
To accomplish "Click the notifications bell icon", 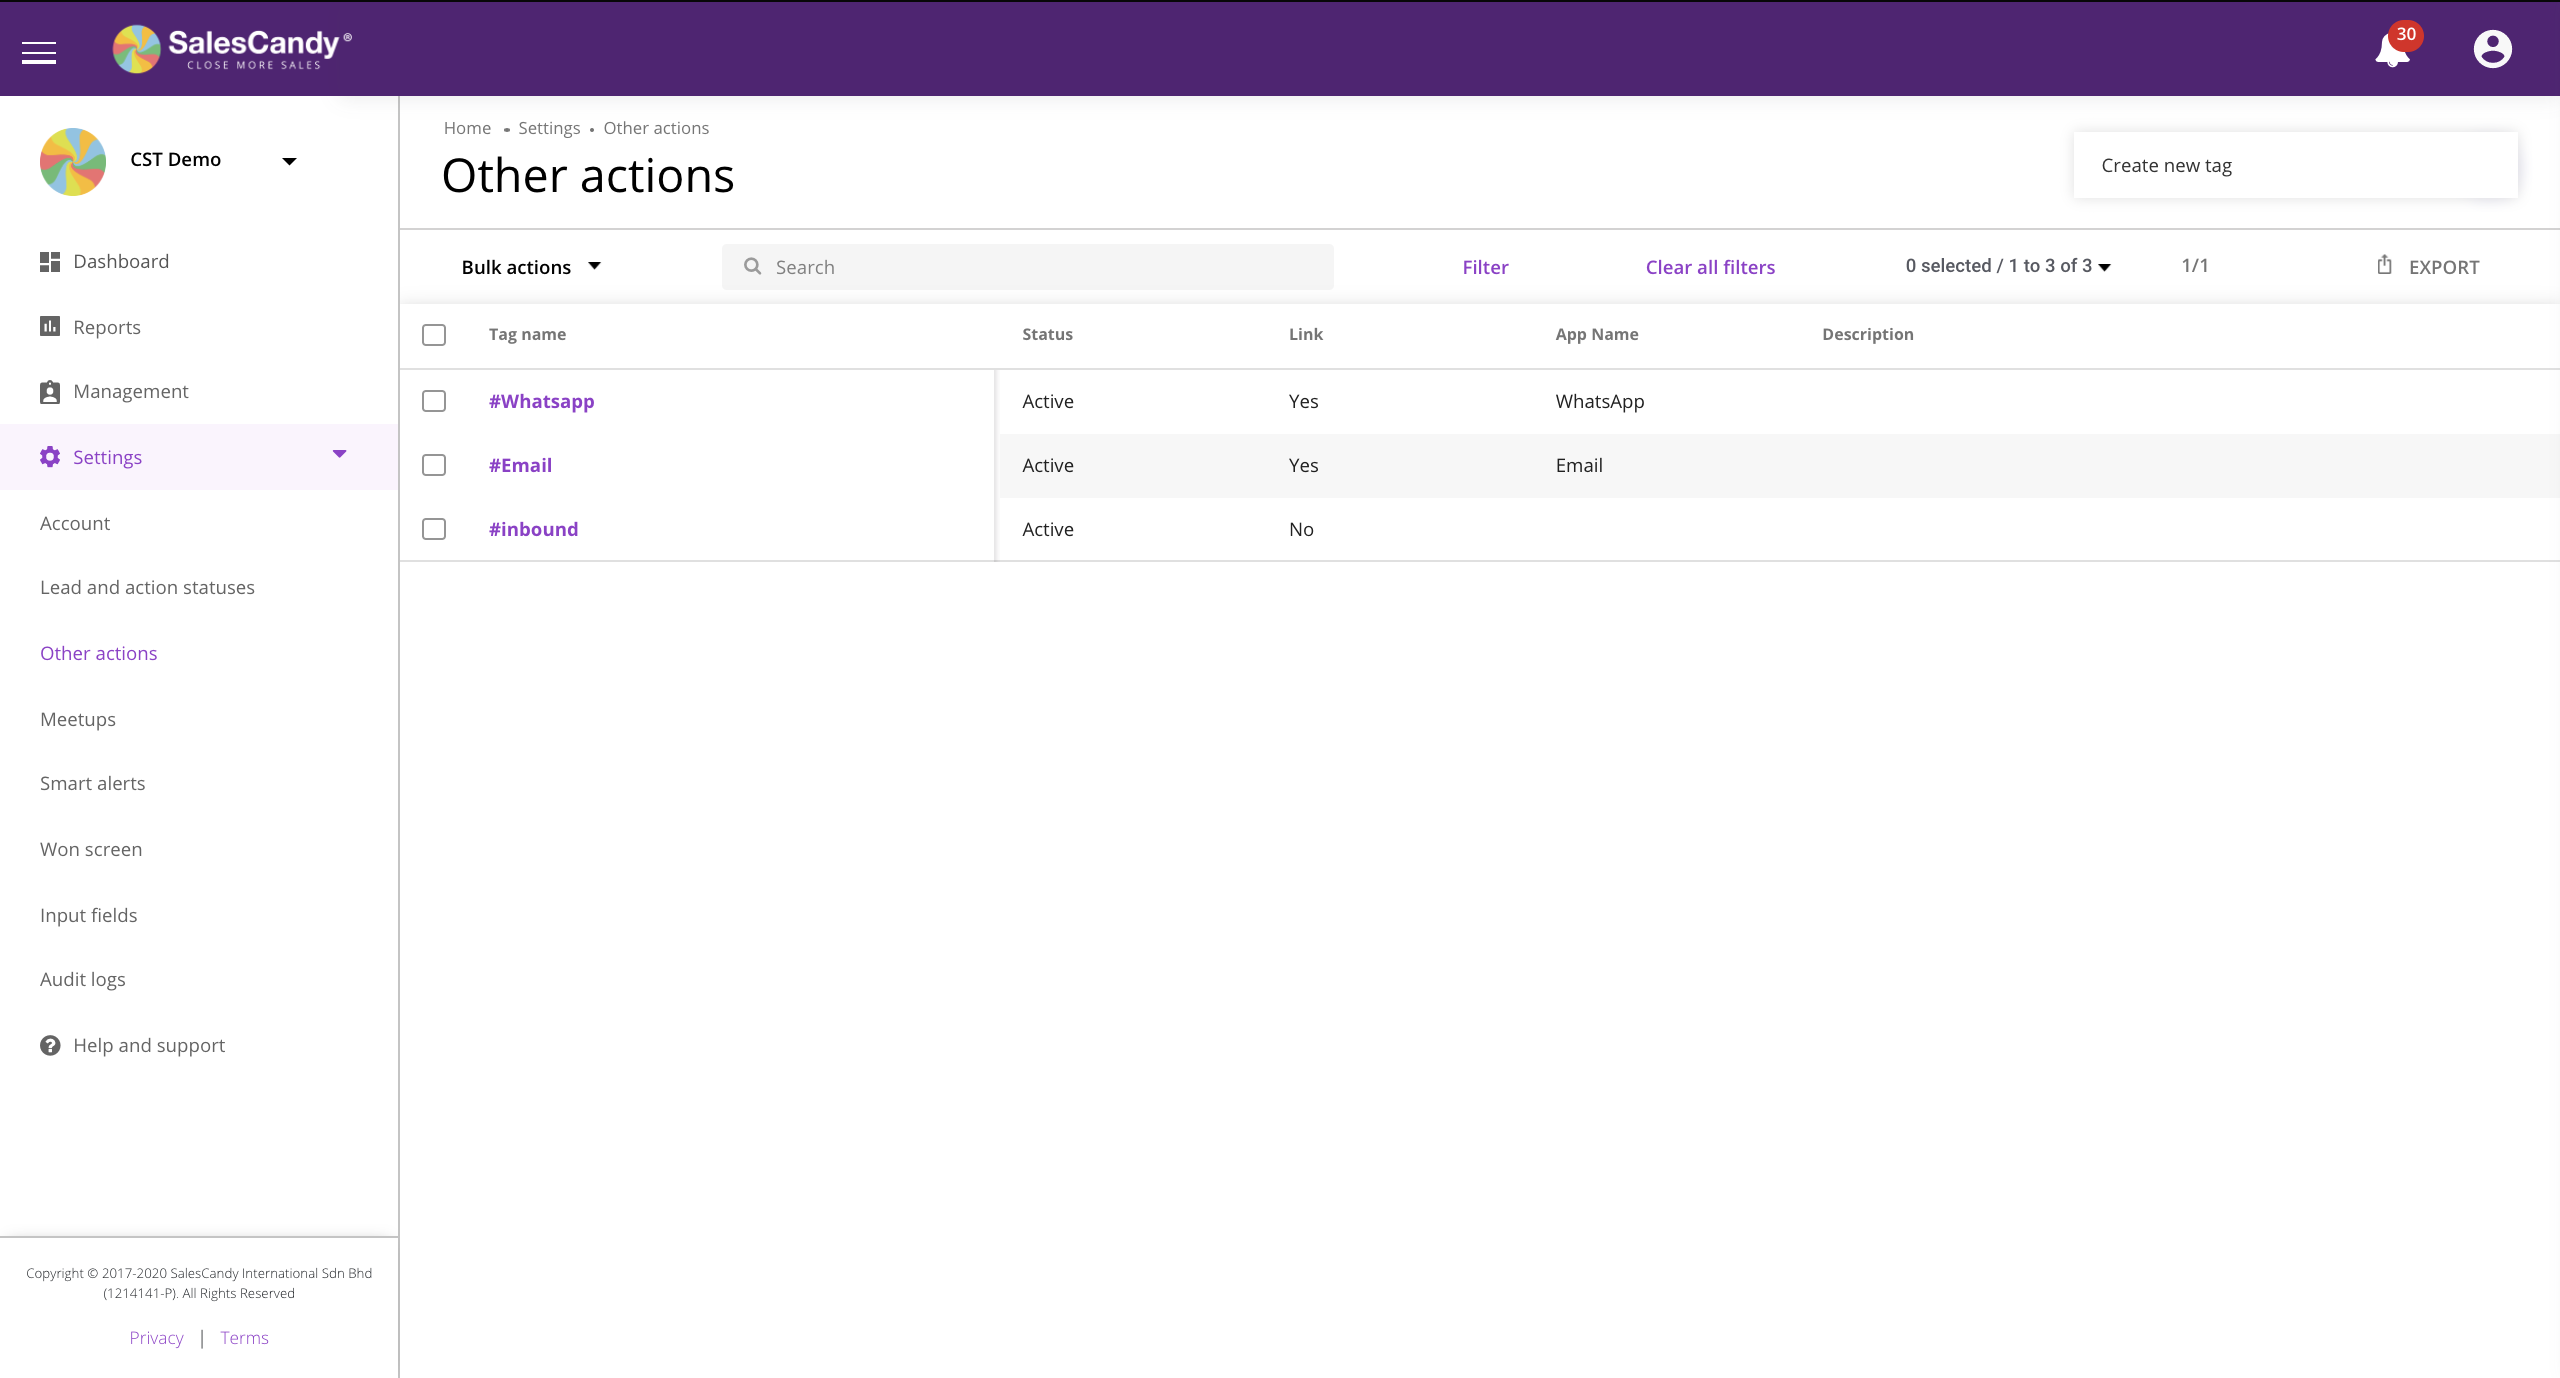I will pyautogui.click(x=2392, y=50).
